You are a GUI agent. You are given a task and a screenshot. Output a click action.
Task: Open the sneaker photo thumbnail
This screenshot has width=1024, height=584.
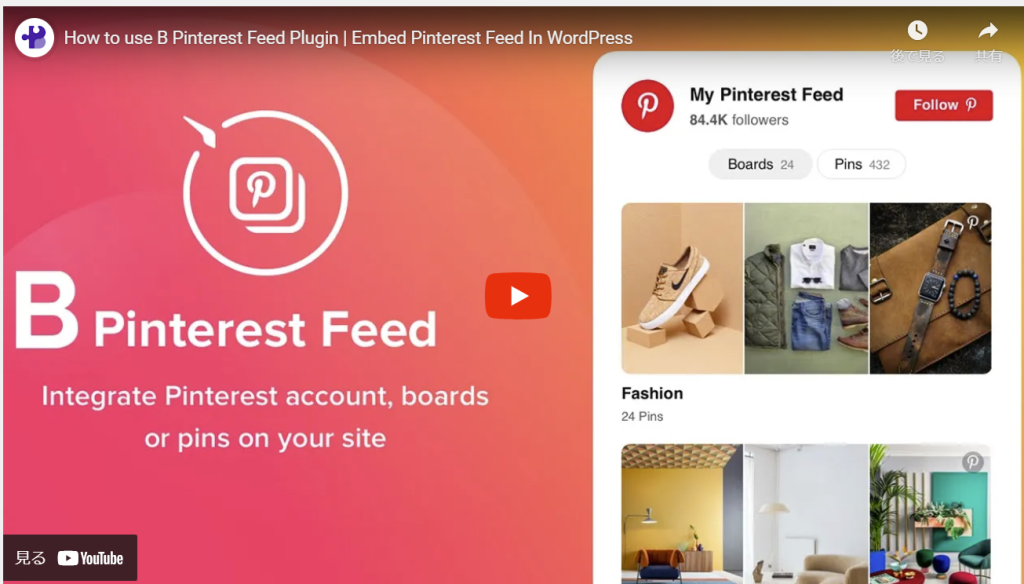coord(682,288)
